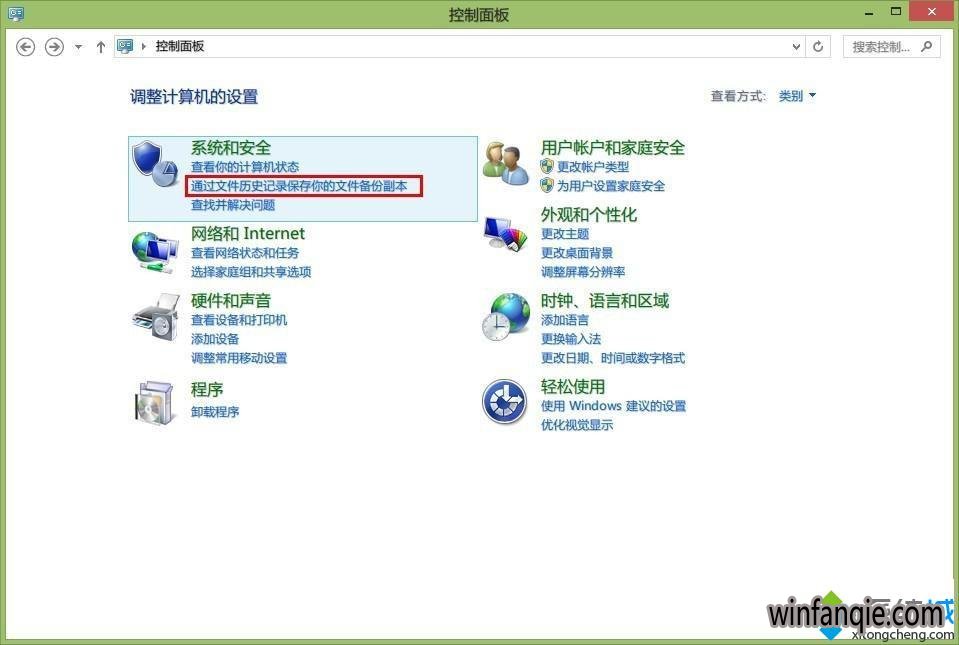
Task: Click the control panel icon in the address bar
Action: [x=125, y=46]
